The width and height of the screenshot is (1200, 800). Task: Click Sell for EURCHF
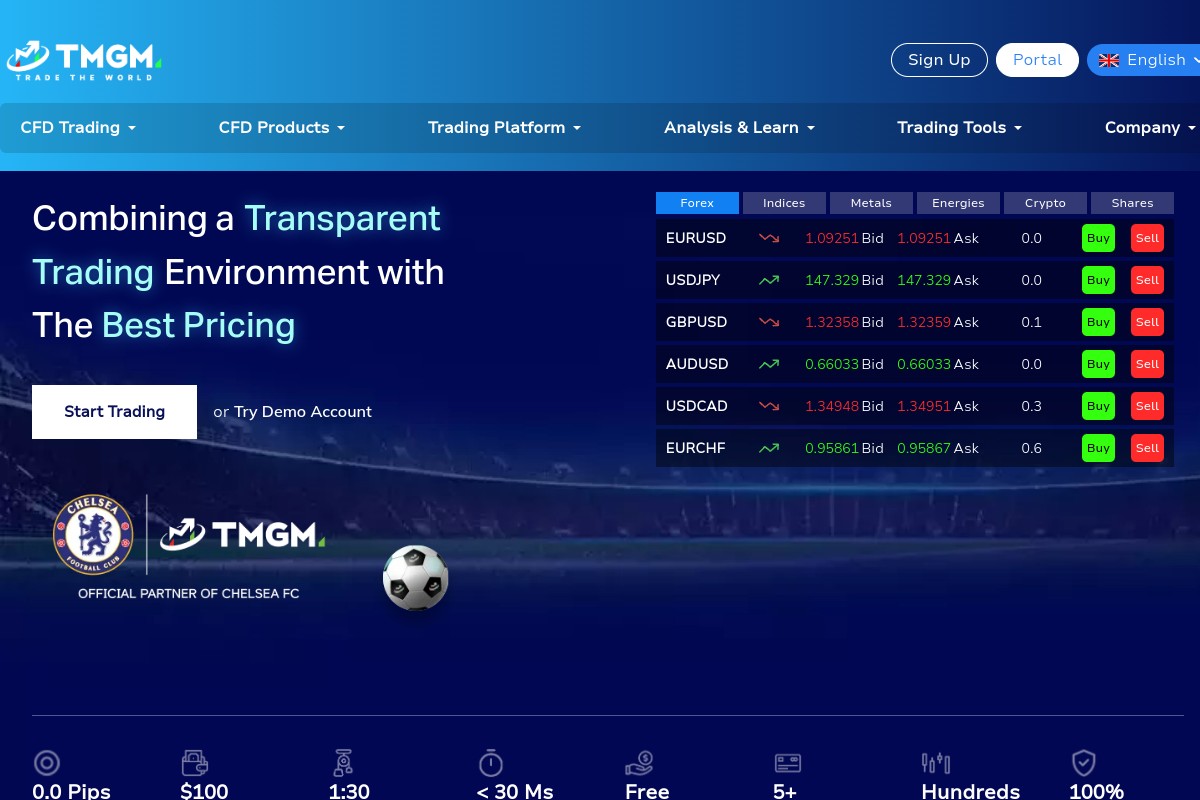point(1148,448)
